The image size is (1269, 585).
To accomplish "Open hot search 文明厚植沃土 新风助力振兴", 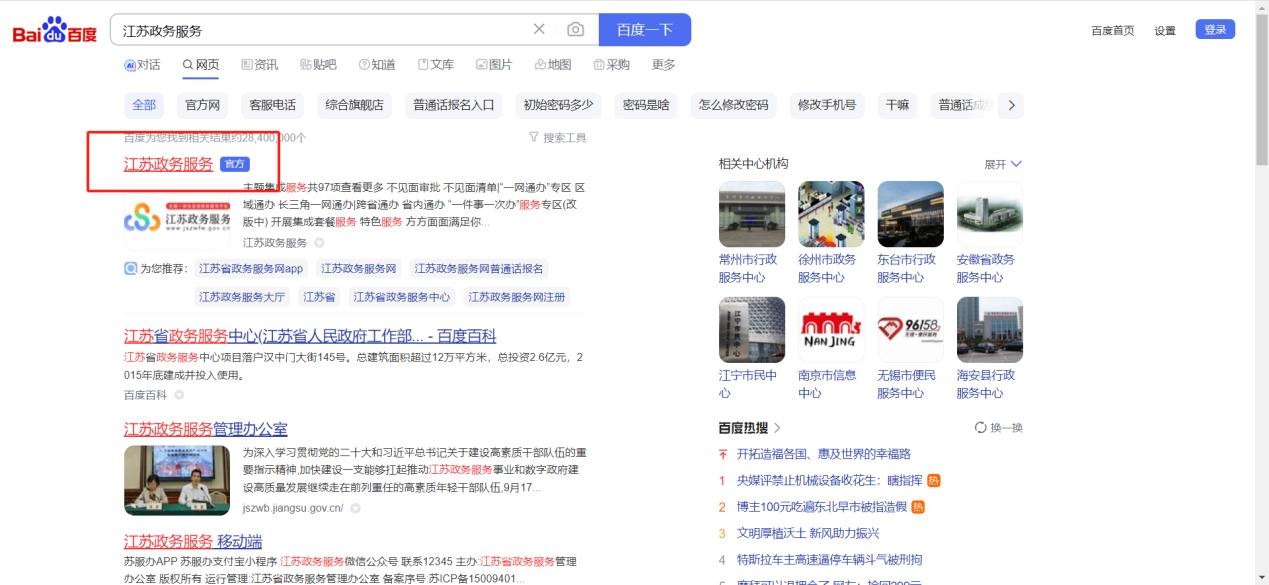I will click(x=808, y=534).
